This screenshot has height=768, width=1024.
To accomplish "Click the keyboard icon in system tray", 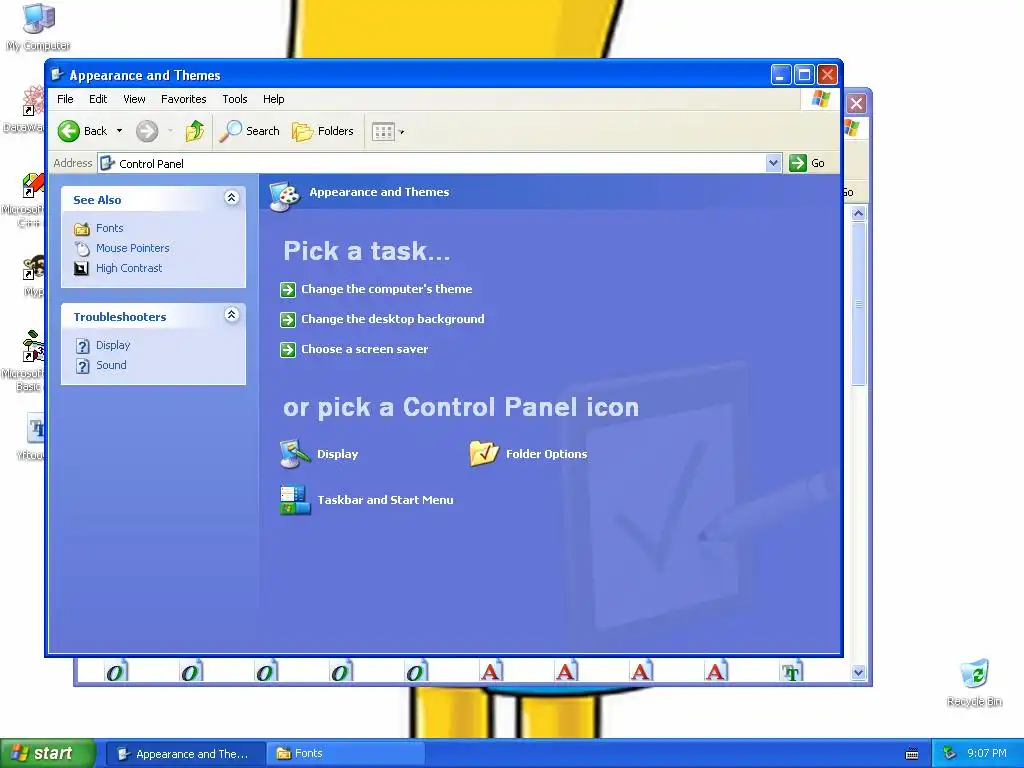I will pyautogui.click(x=912, y=754).
